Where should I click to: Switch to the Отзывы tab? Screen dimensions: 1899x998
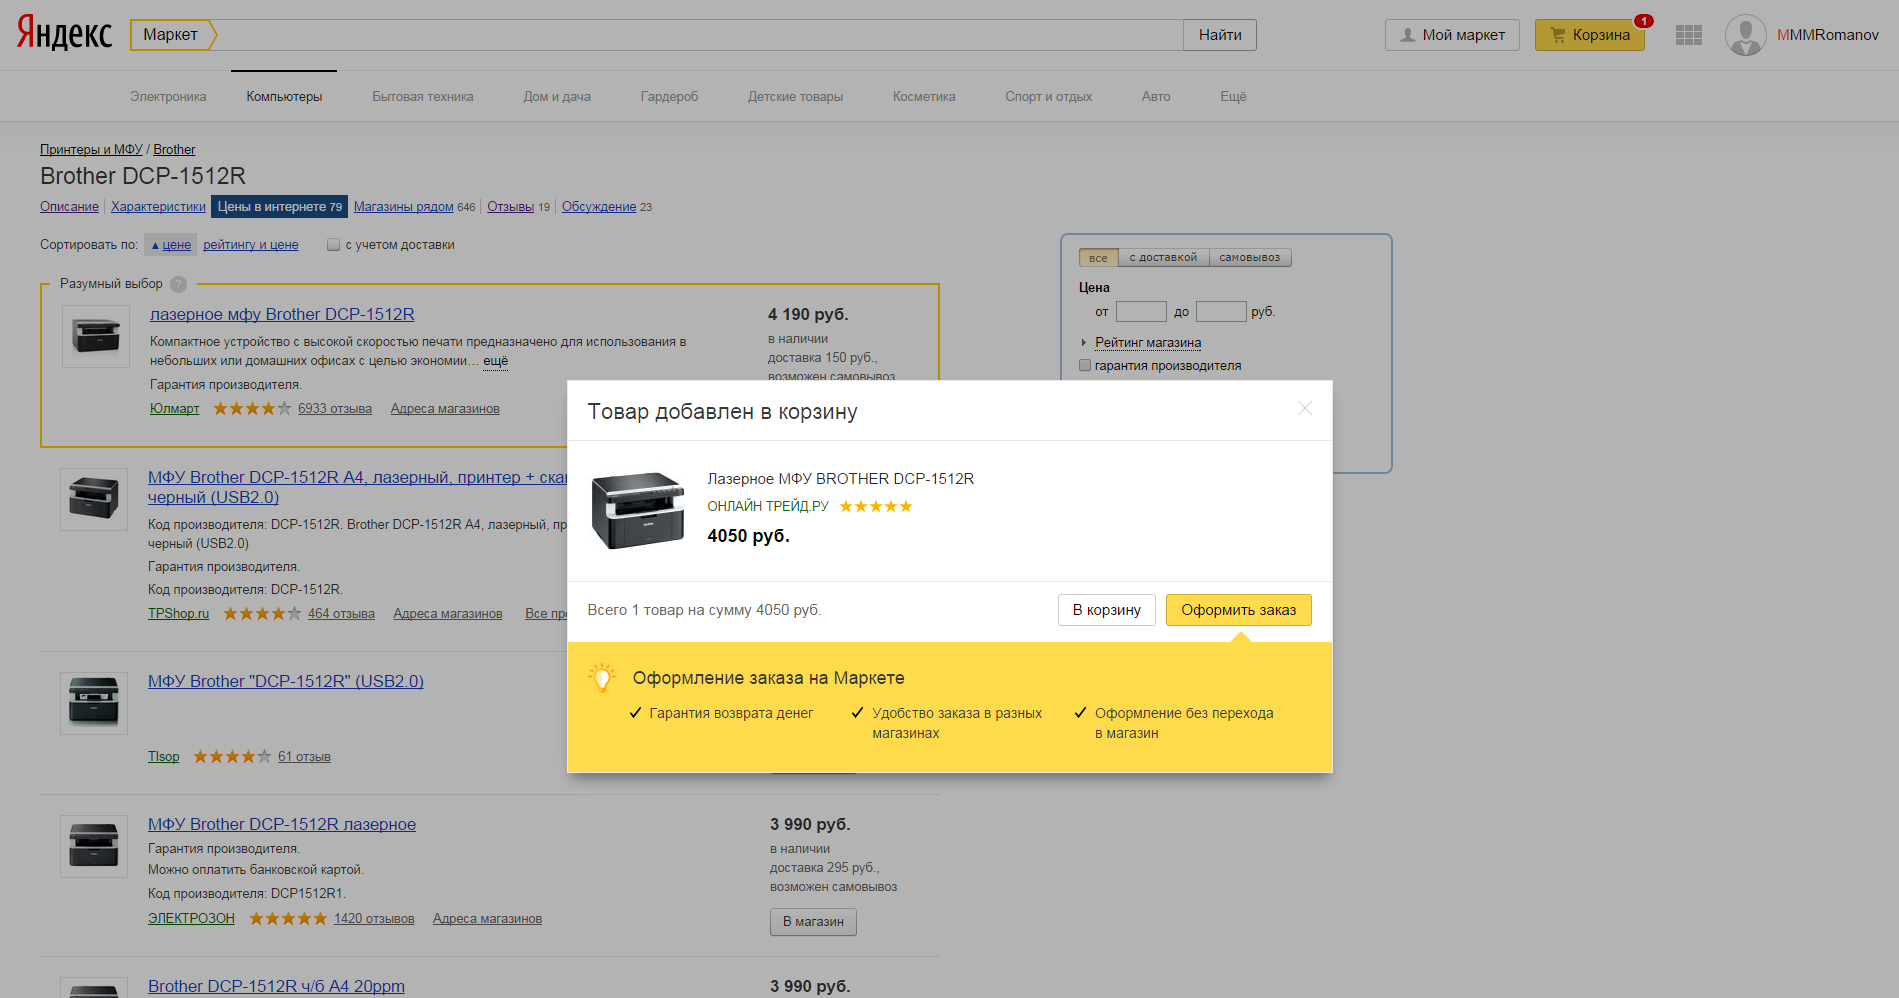click(510, 207)
